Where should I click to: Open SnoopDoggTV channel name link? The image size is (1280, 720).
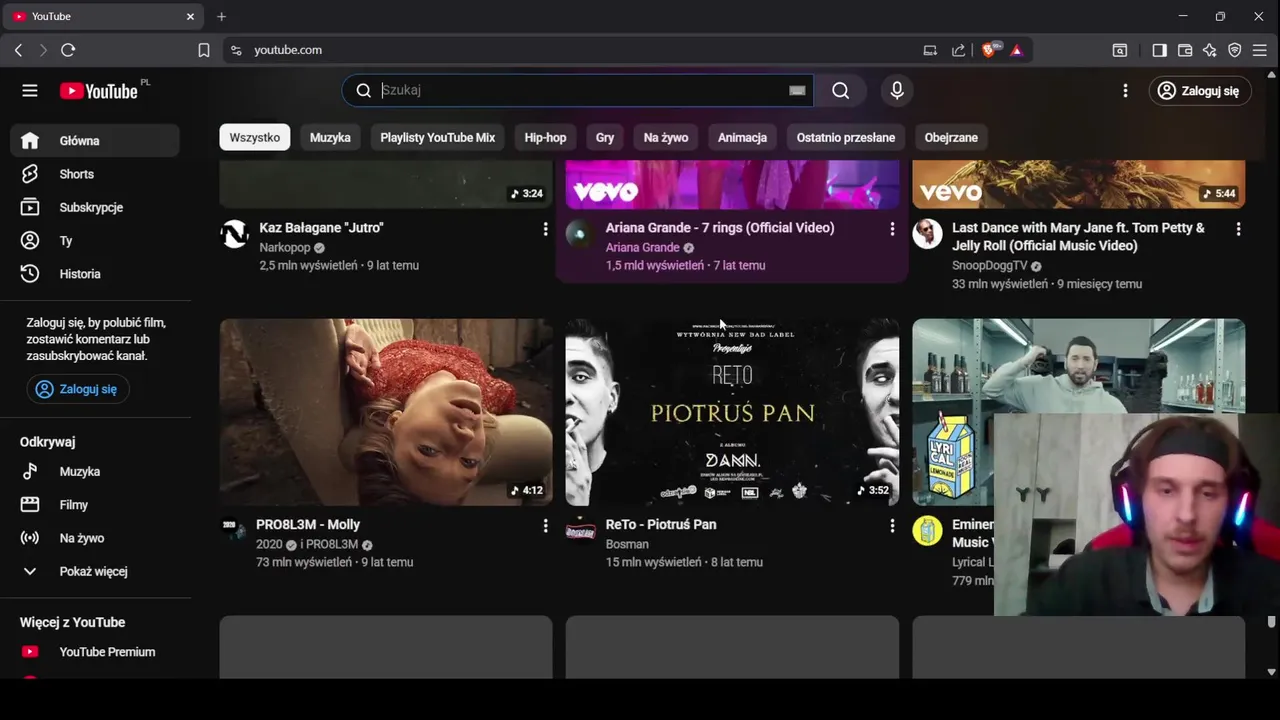point(990,266)
